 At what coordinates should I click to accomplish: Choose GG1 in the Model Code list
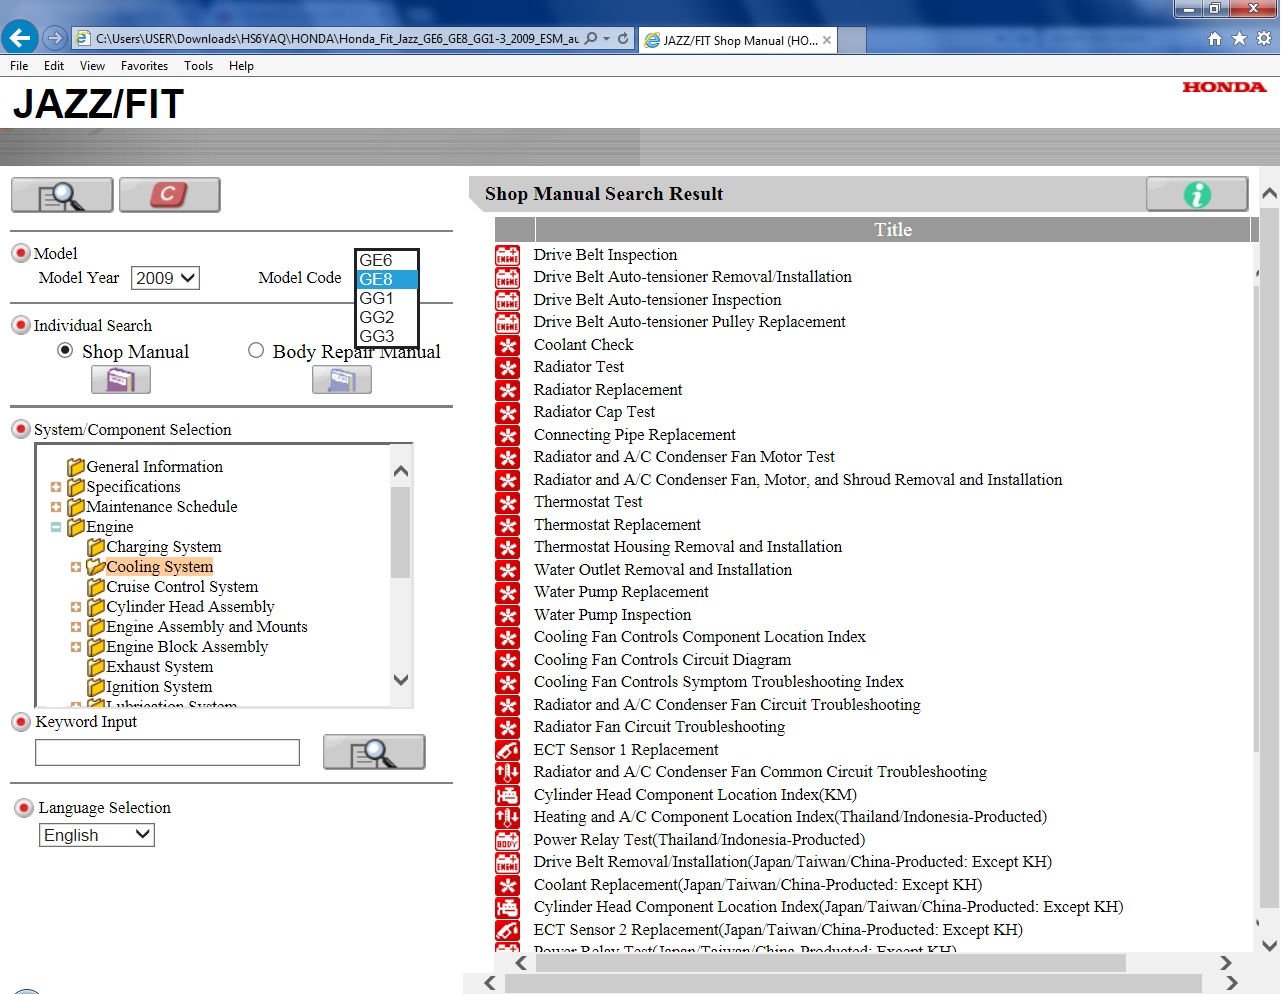pyautogui.click(x=387, y=298)
